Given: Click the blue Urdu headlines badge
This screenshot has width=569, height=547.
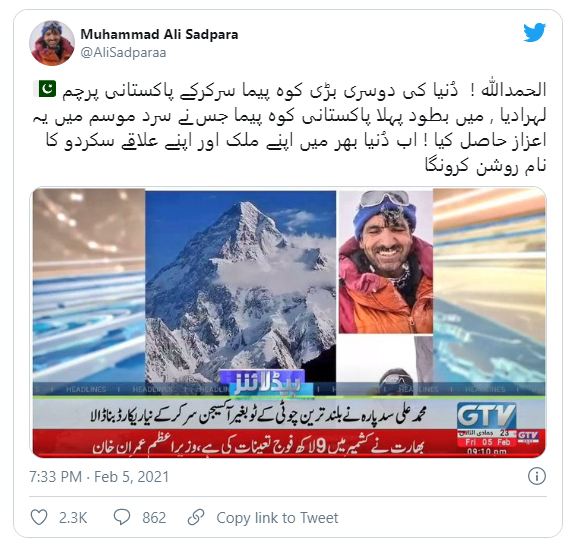Looking at the screenshot, I should pos(263,383).
